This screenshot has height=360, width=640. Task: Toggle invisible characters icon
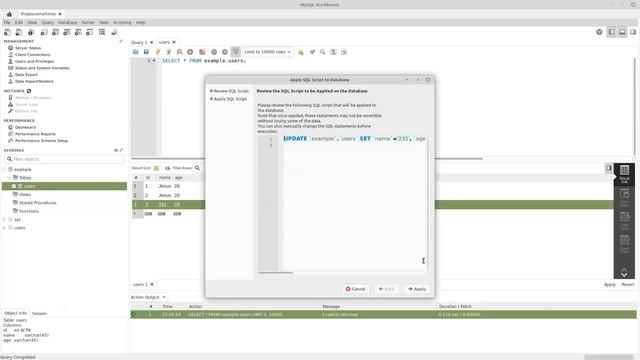[x=333, y=52]
